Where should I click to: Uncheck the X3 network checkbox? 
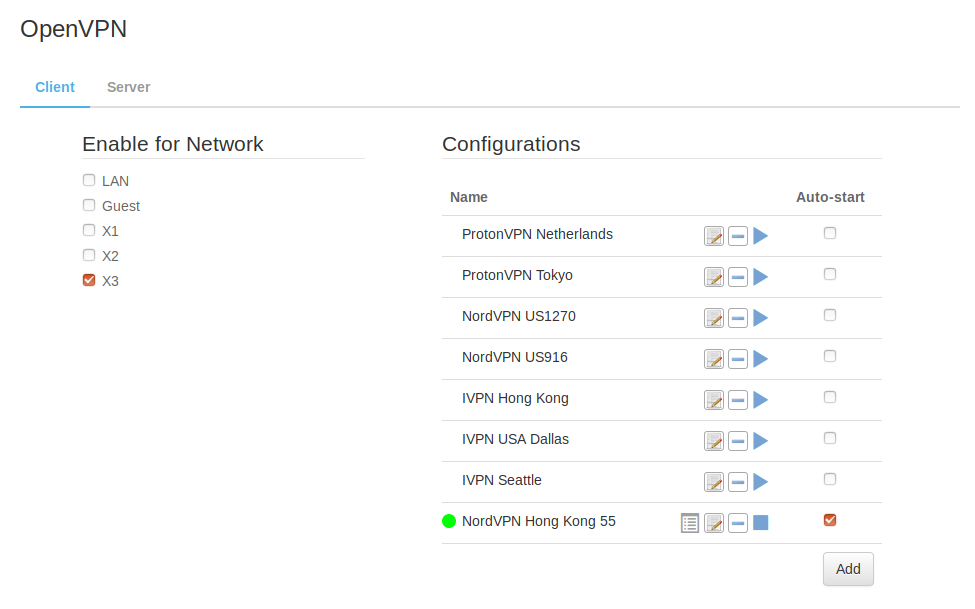[x=89, y=280]
